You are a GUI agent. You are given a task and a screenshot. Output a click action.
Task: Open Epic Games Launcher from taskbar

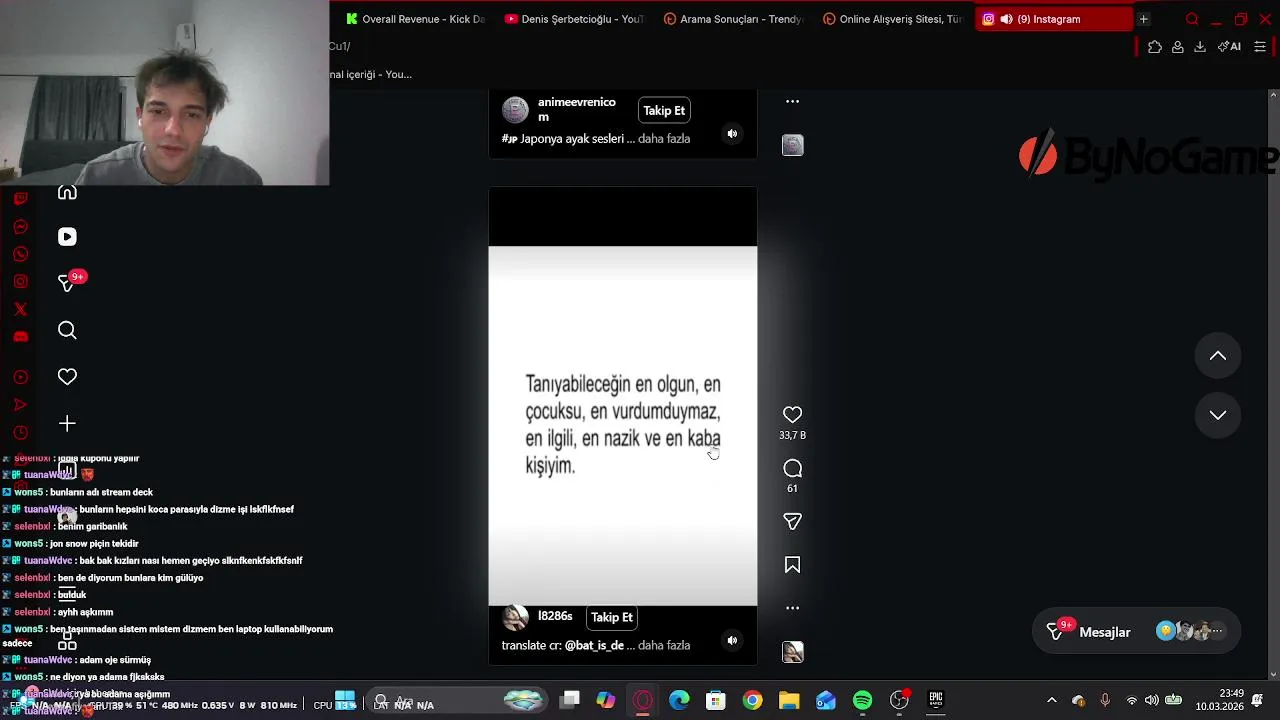click(x=936, y=701)
